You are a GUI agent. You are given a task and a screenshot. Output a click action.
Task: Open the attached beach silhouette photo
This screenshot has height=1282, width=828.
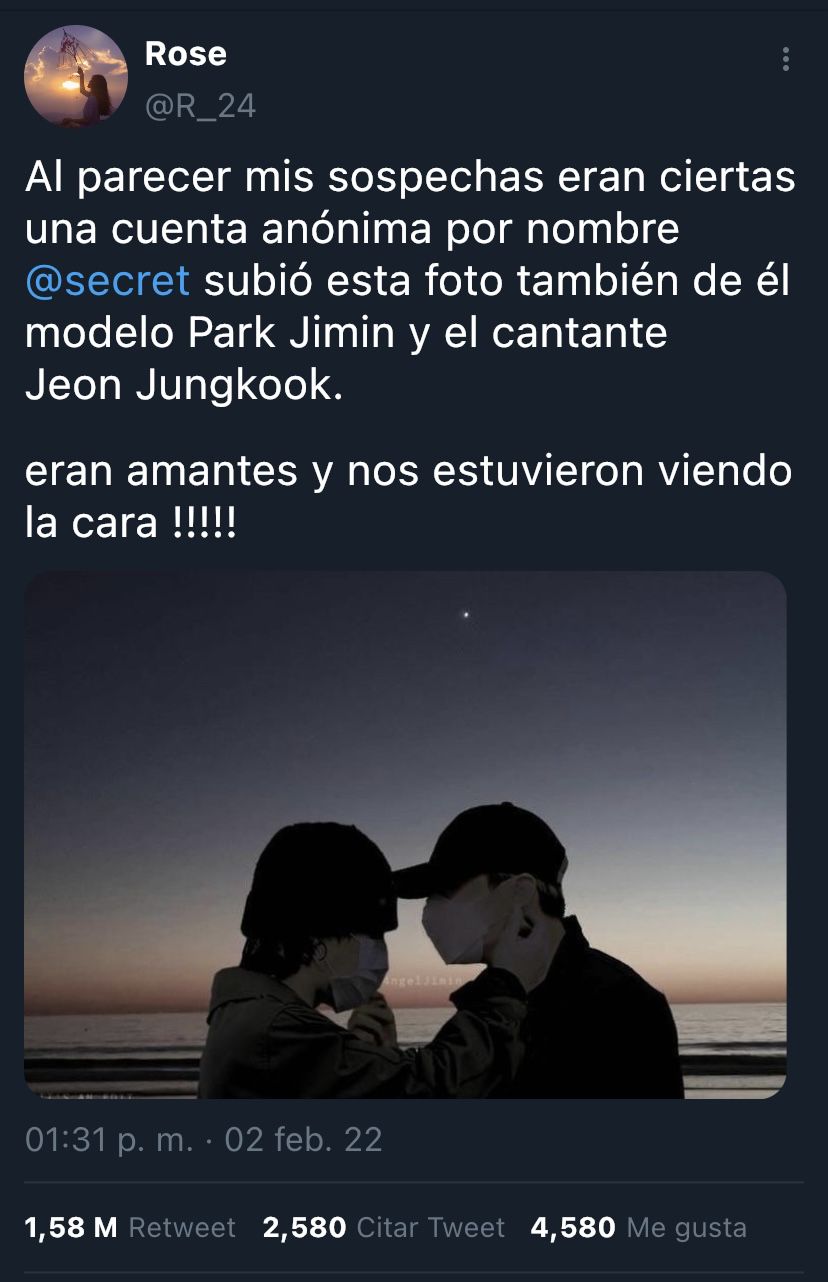(405, 835)
